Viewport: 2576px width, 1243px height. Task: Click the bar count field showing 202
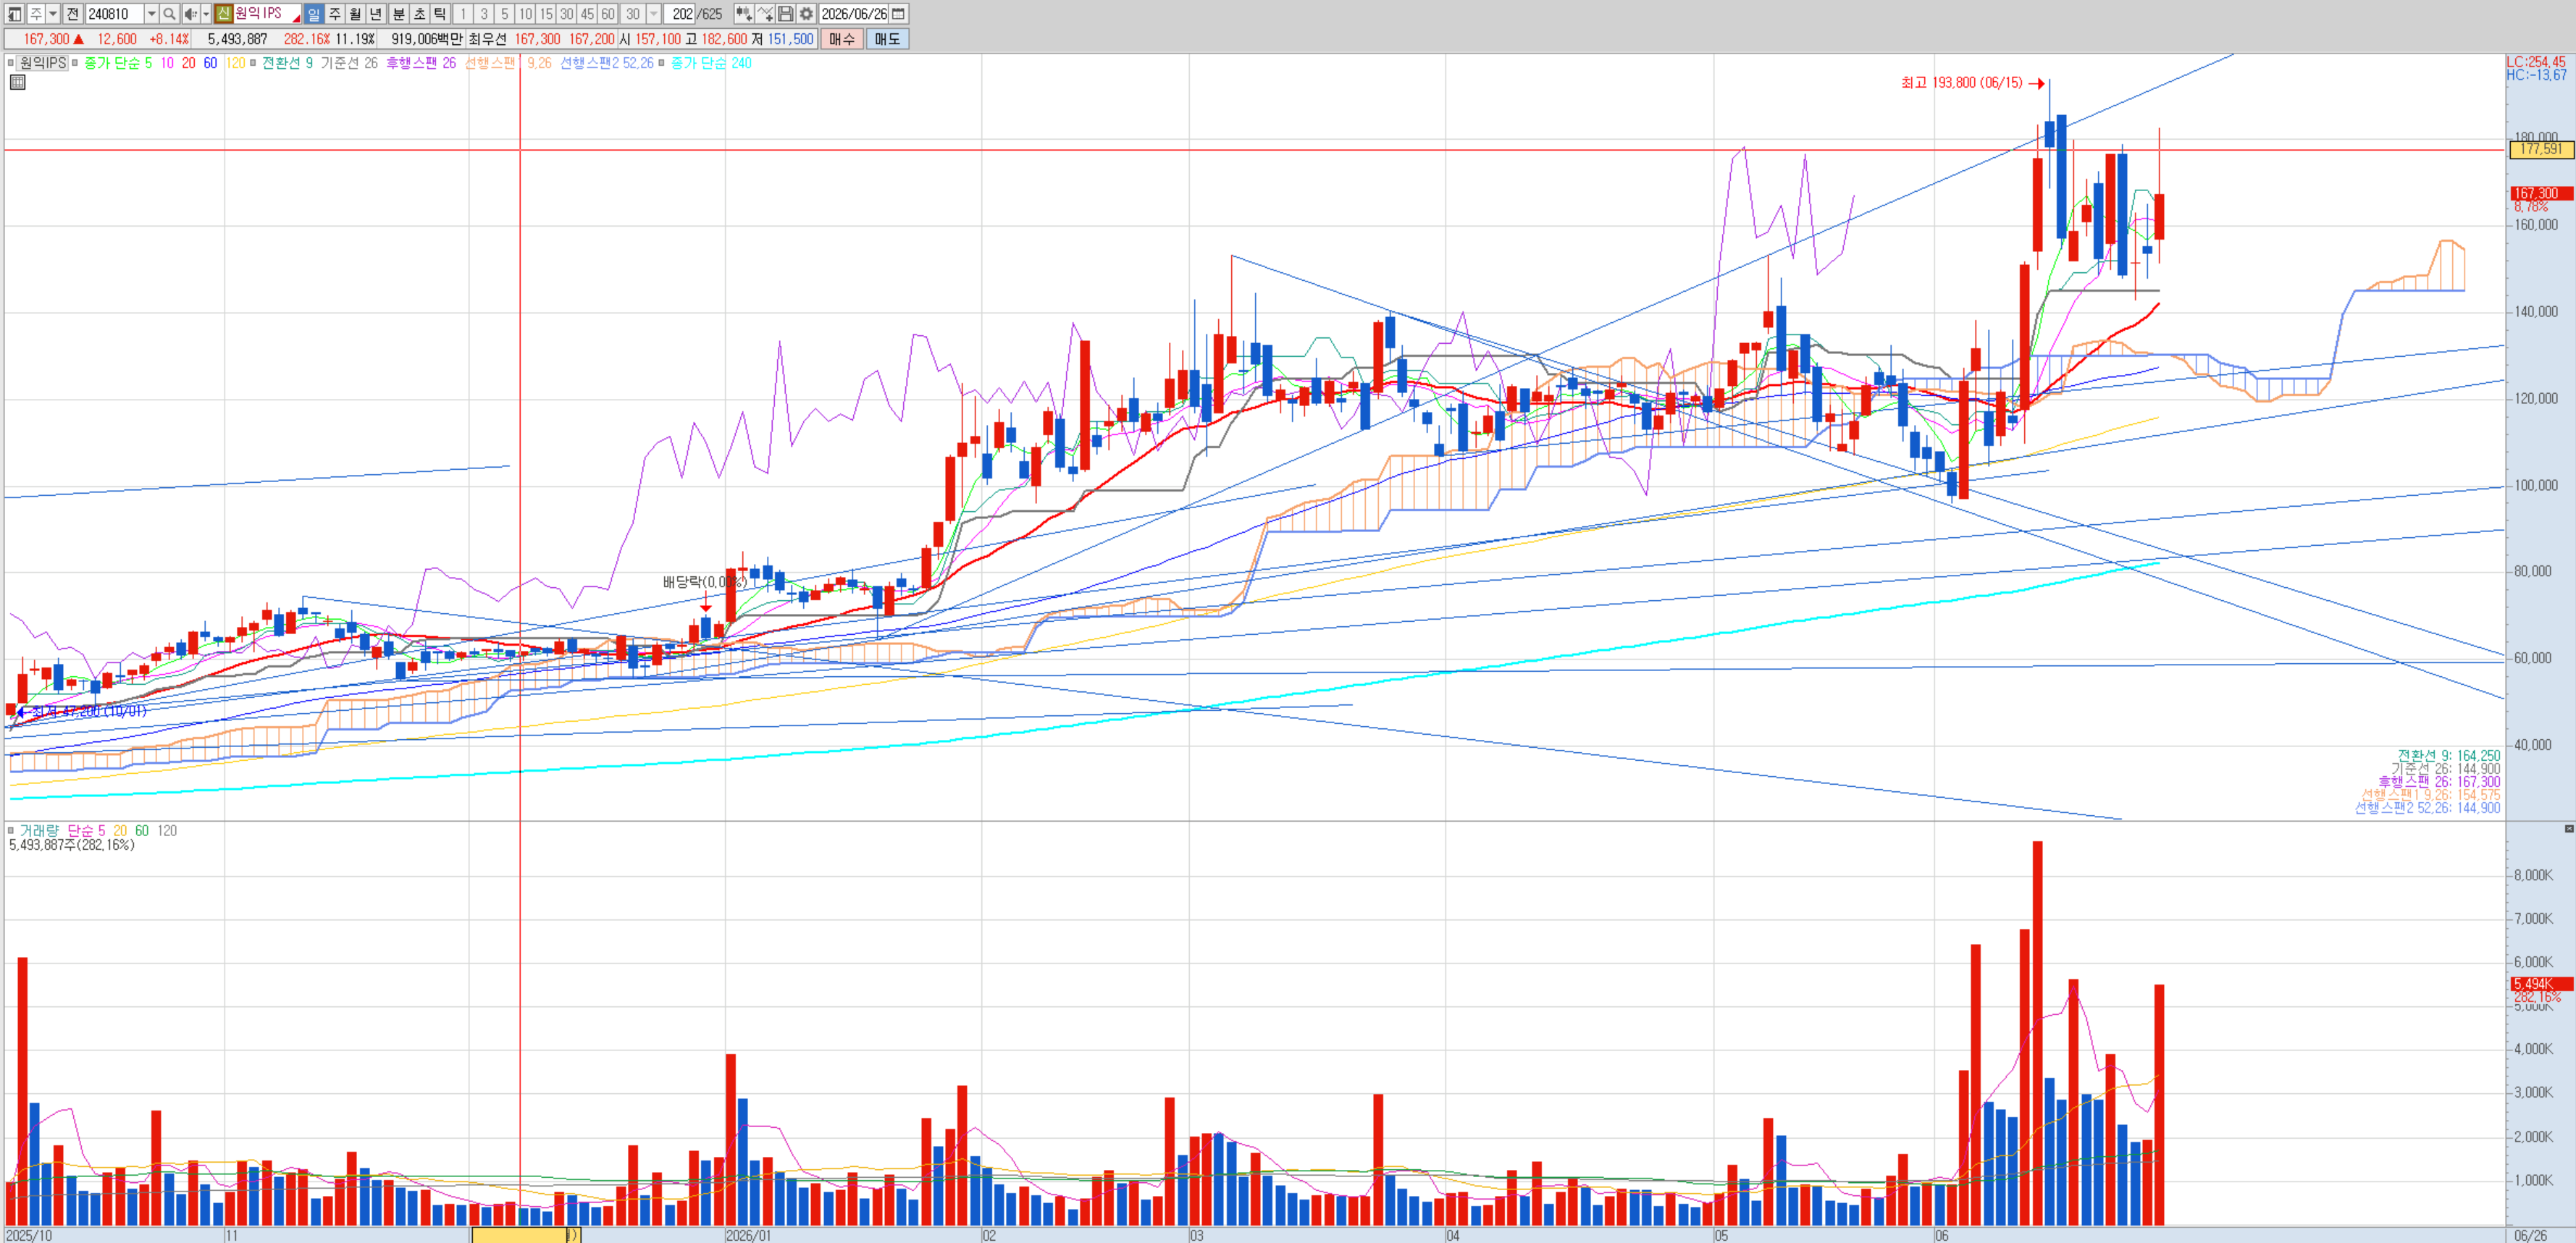(680, 14)
